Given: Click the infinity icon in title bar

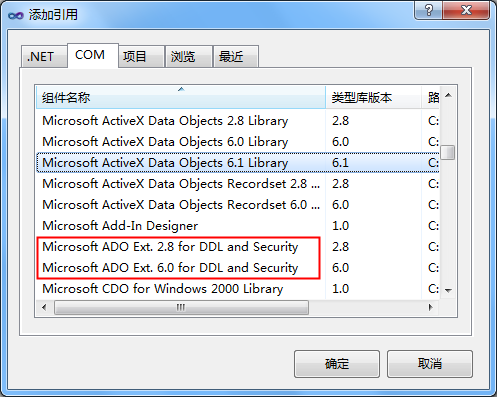Looking at the screenshot, I should (16, 15).
